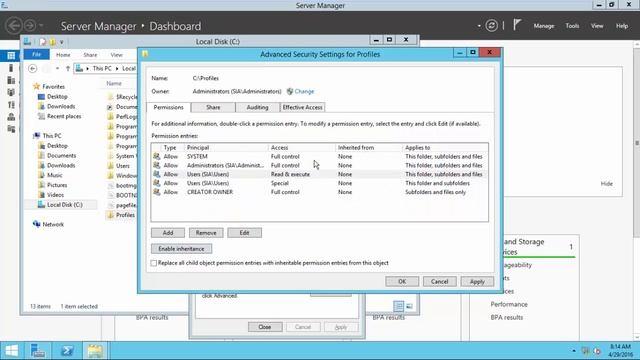The width and height of the screenshot is (640, 360).
Task: Open the Home ribbon tab in Explorer
Action: 63,55
